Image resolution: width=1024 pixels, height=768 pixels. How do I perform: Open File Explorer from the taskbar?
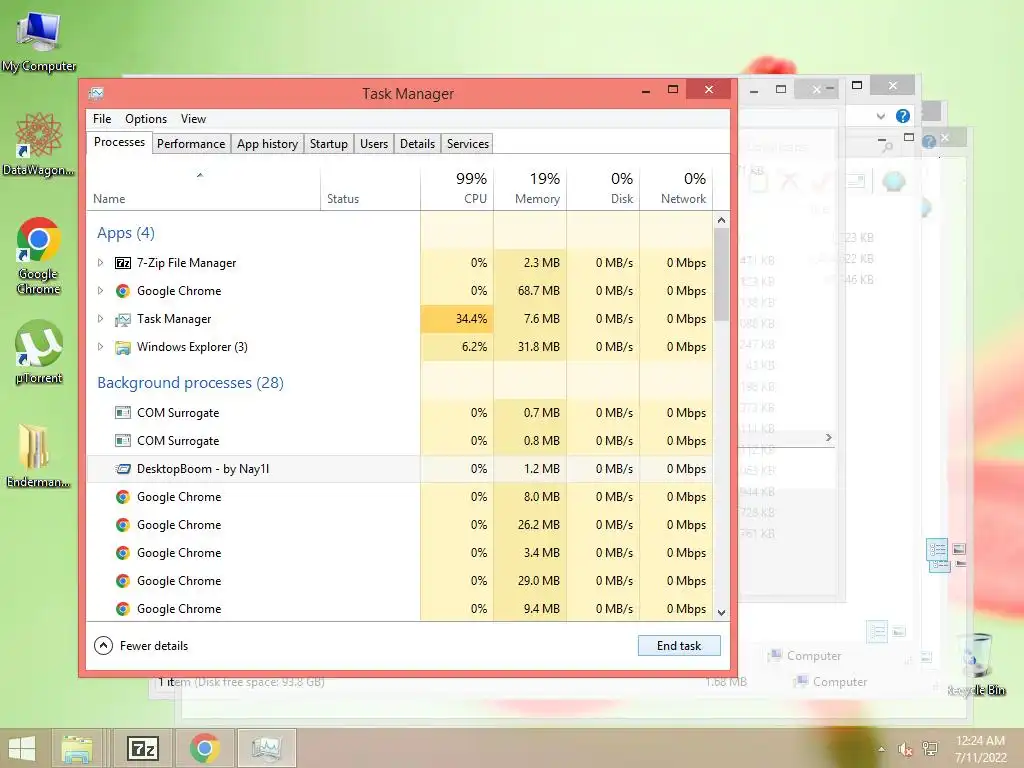[x=77, y=748]
